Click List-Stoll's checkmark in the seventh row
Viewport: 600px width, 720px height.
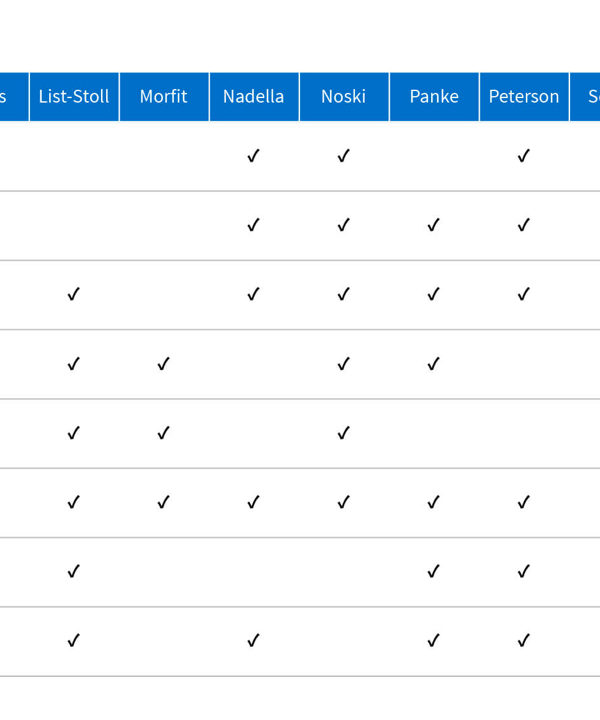[73, 572]
